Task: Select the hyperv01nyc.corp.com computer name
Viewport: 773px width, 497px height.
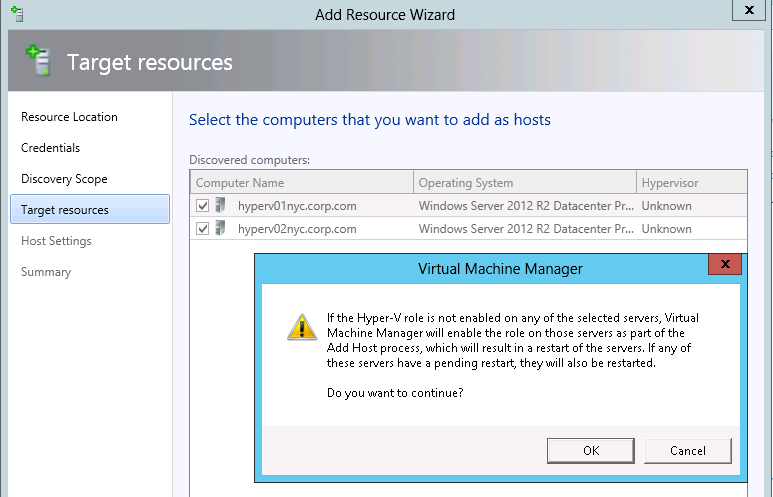Action: pos(297,206)
